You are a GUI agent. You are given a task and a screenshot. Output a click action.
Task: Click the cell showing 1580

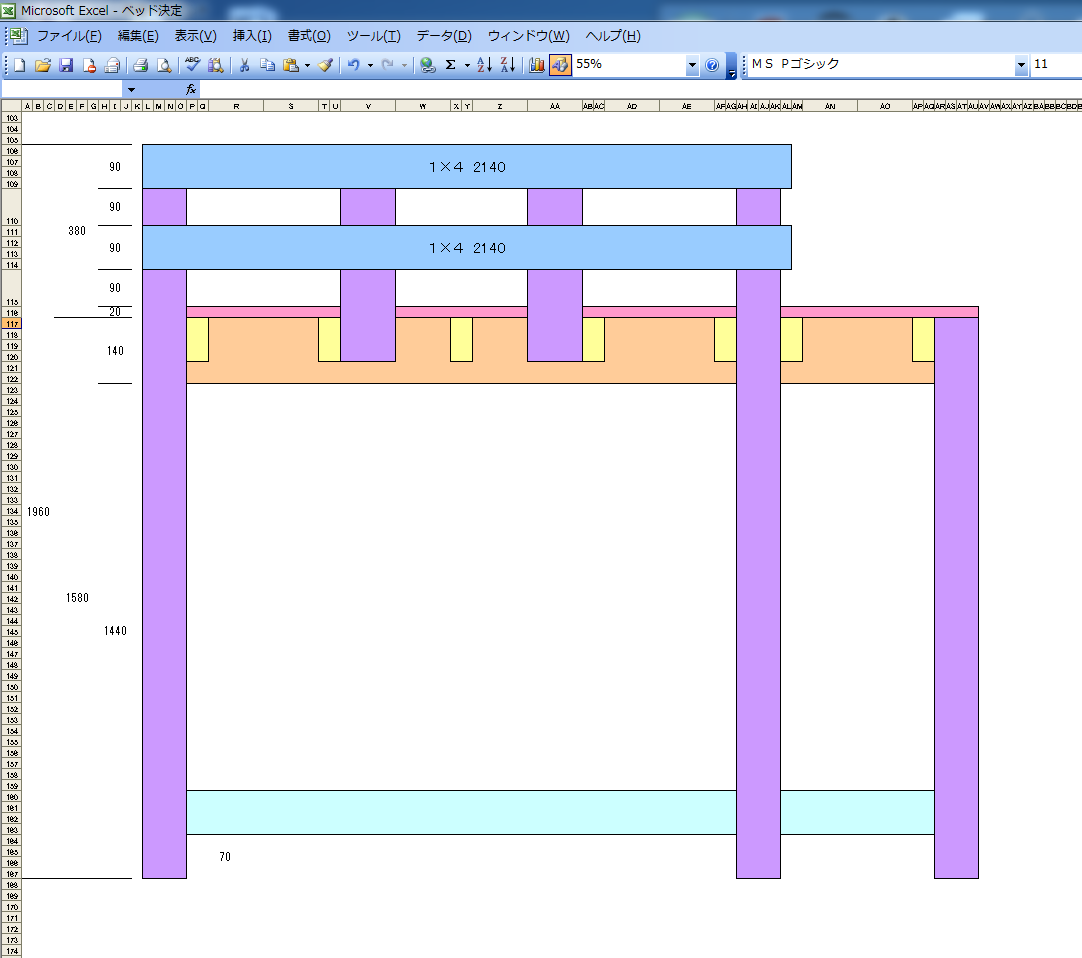click(x=77, y=598)
